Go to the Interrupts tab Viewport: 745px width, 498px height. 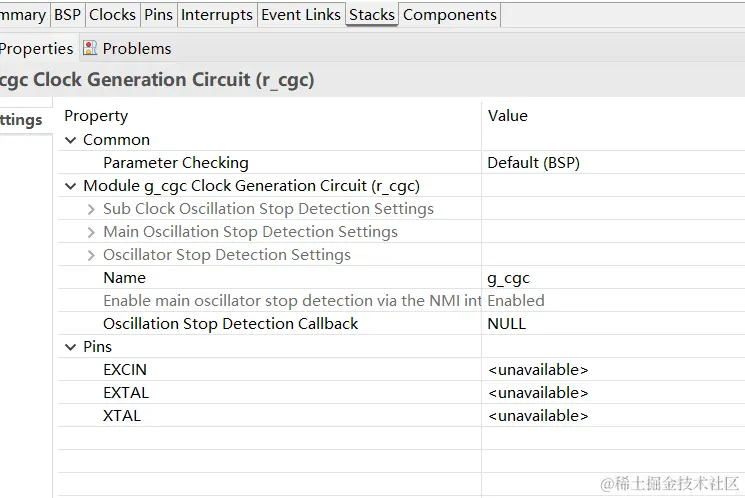click(217, 15)
